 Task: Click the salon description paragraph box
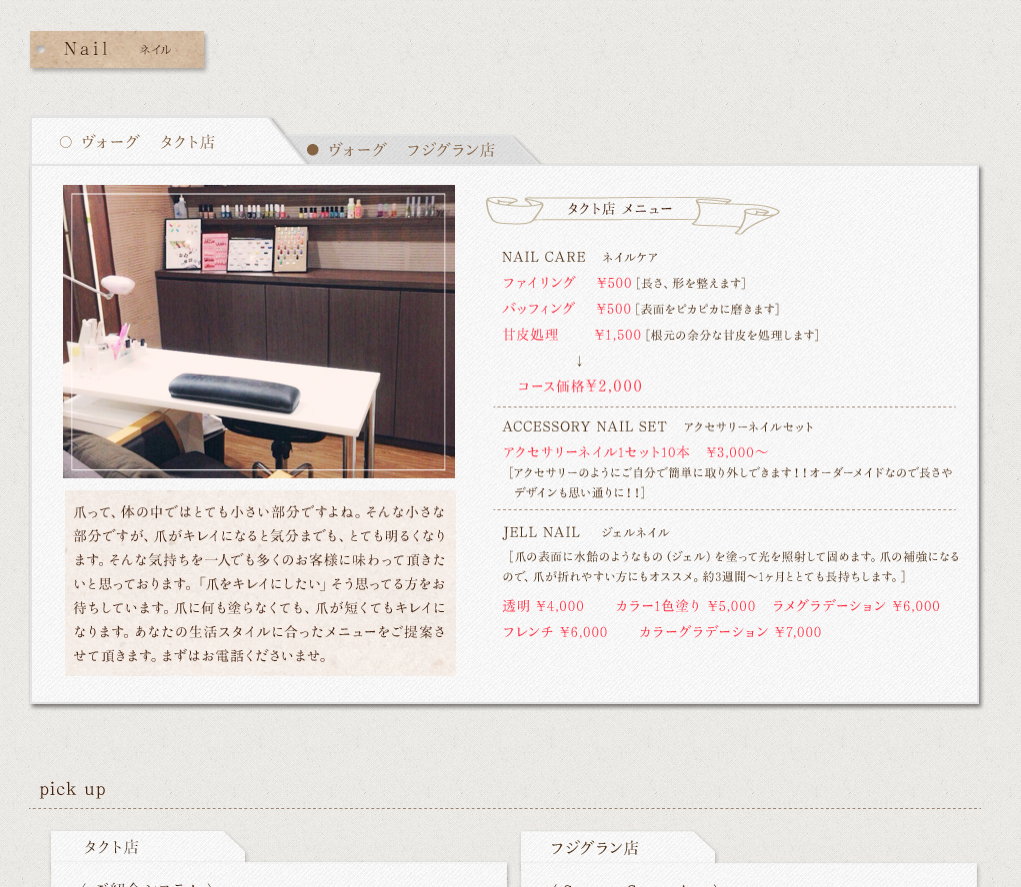260,583
